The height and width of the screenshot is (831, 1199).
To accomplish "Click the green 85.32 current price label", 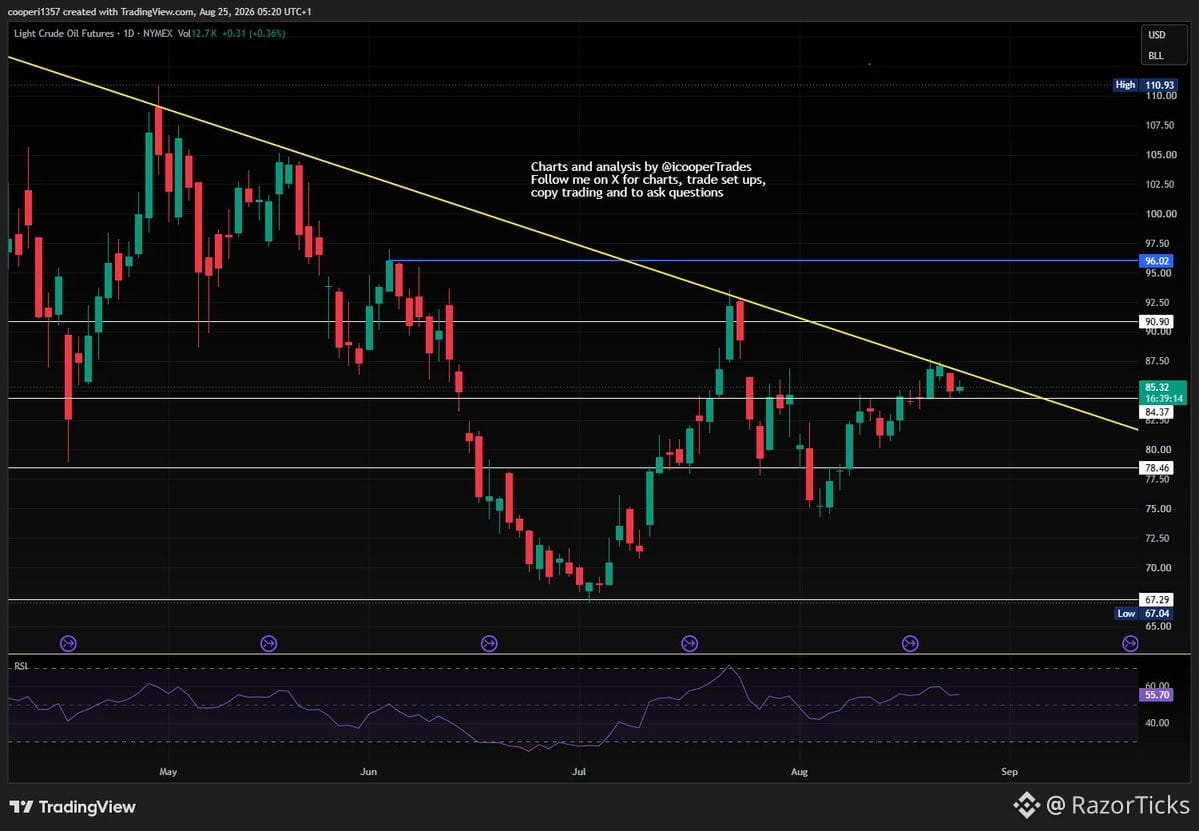I will [1162, 392].
